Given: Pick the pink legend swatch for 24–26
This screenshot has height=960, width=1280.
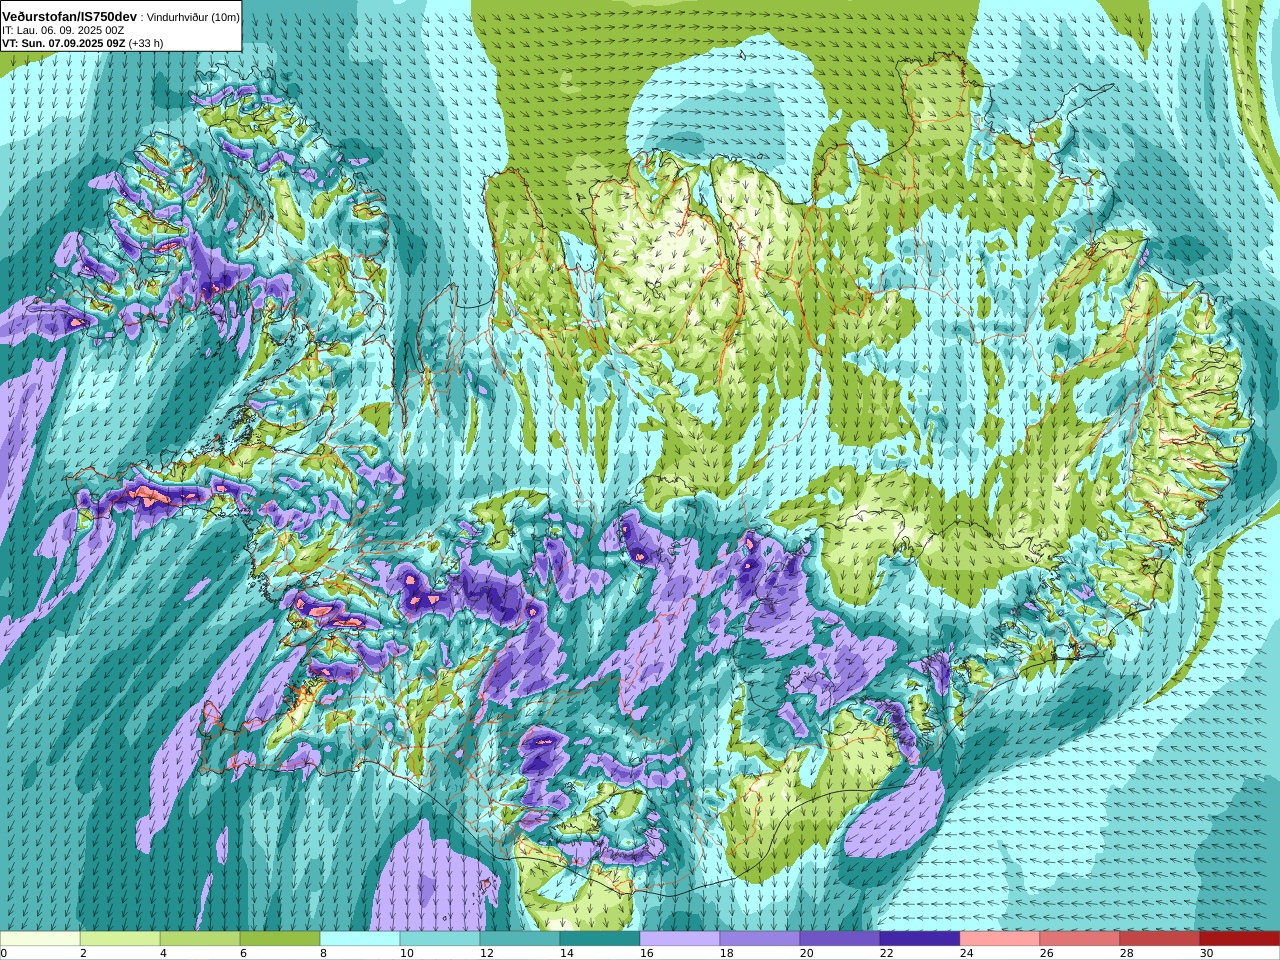Looking at the screenshot, I should (1000, 939).
